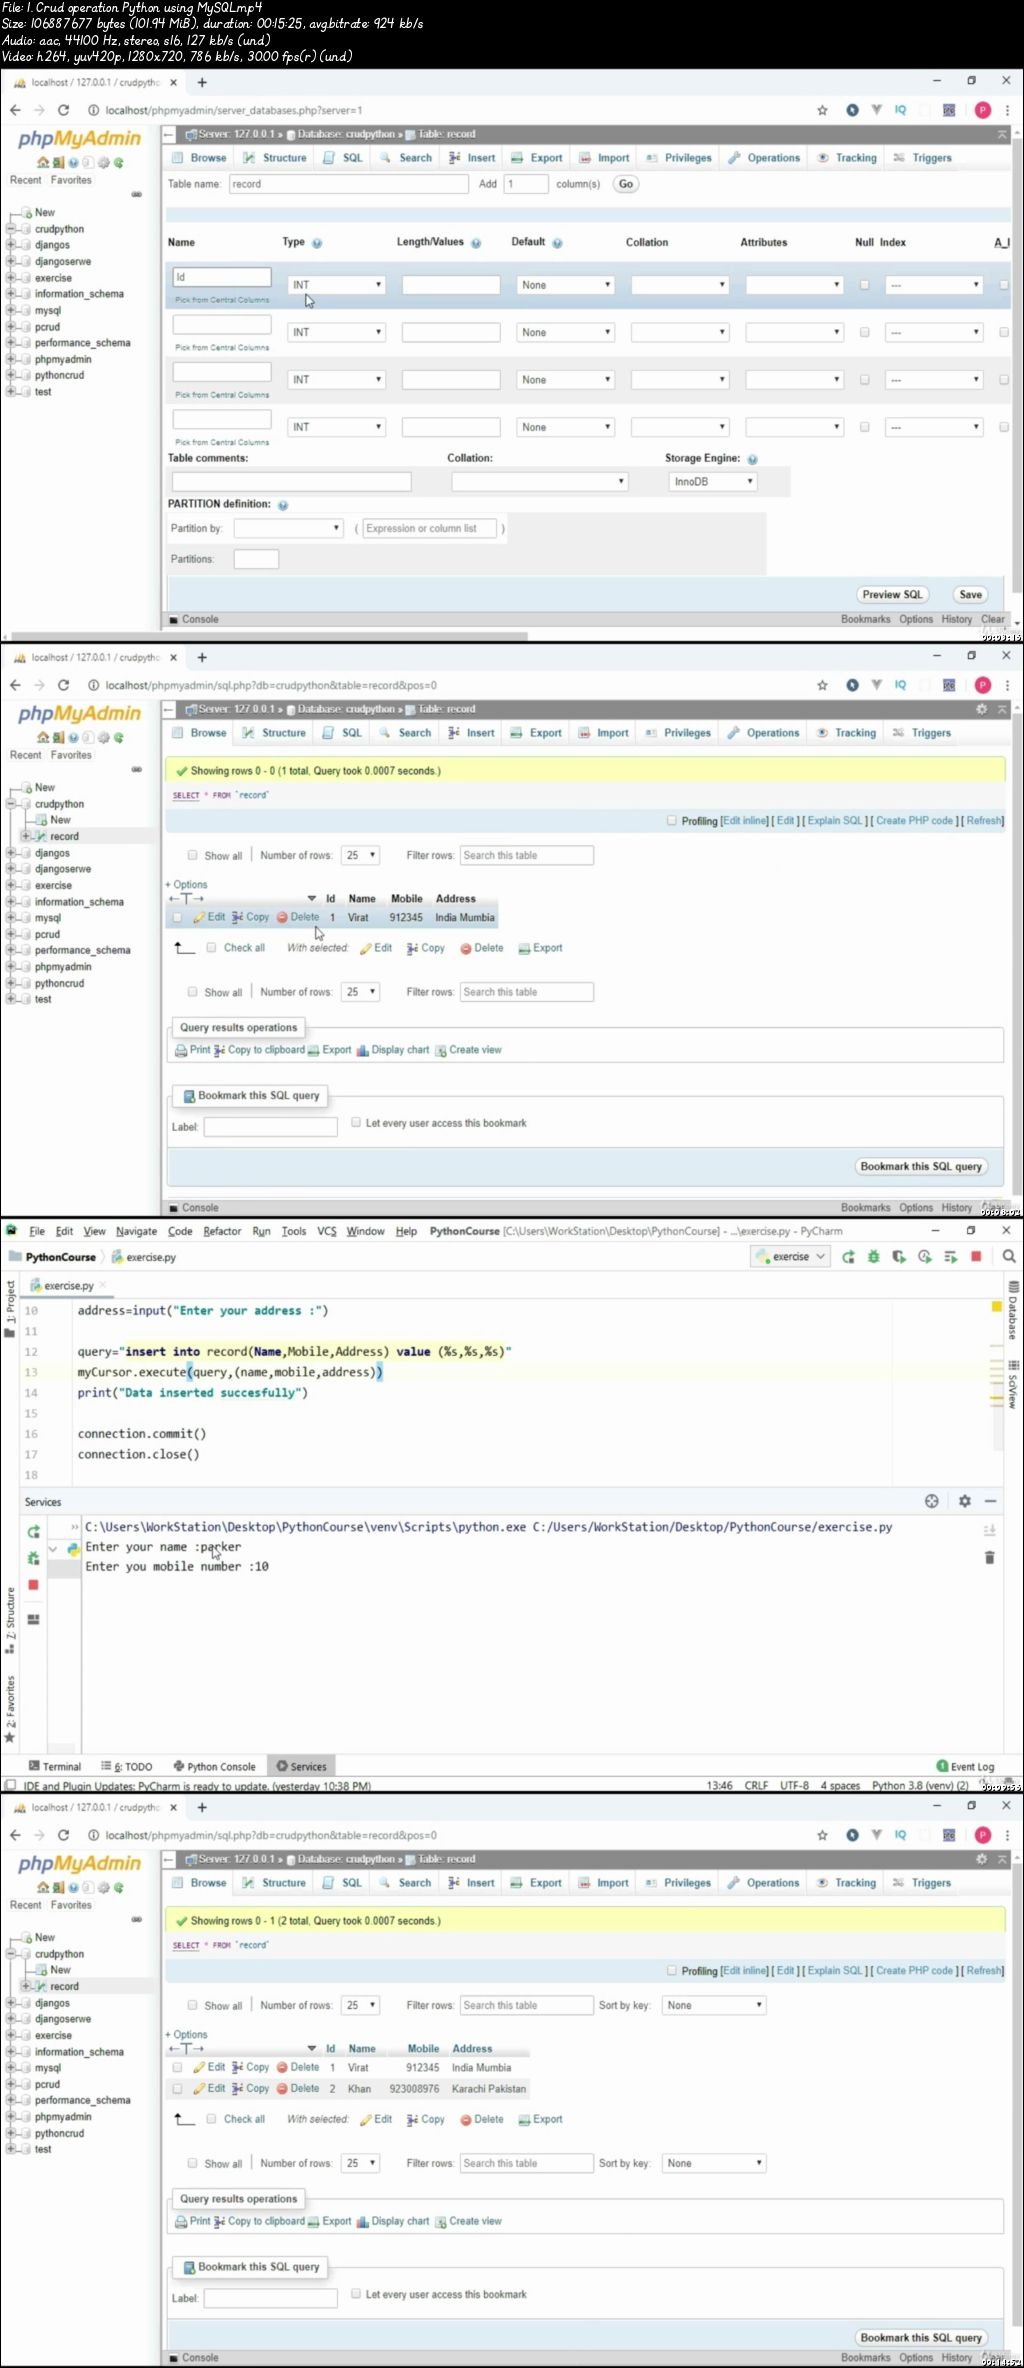Viewport: 1024px width, 2368px height.
Task: Click Create PHP code link in two-row results frame
Action: pos(914,1970)
